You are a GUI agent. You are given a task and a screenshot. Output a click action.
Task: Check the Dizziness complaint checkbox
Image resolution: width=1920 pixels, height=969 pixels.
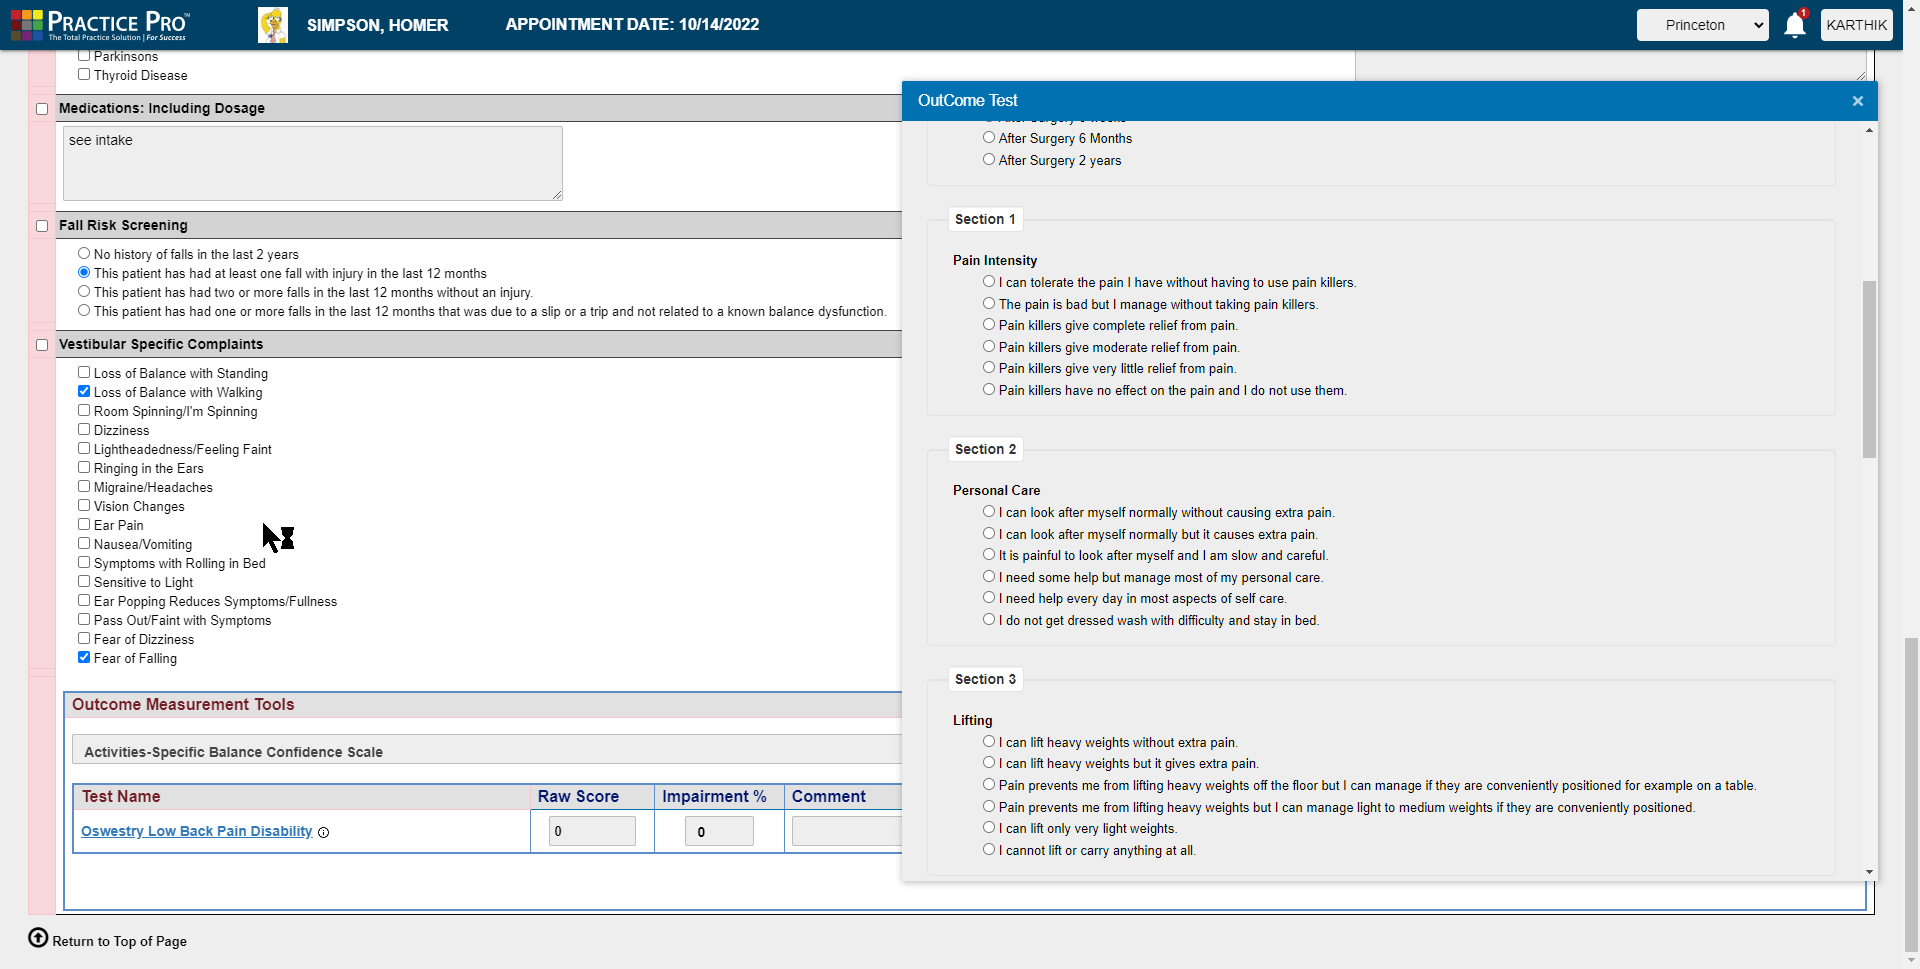point(84,429)
